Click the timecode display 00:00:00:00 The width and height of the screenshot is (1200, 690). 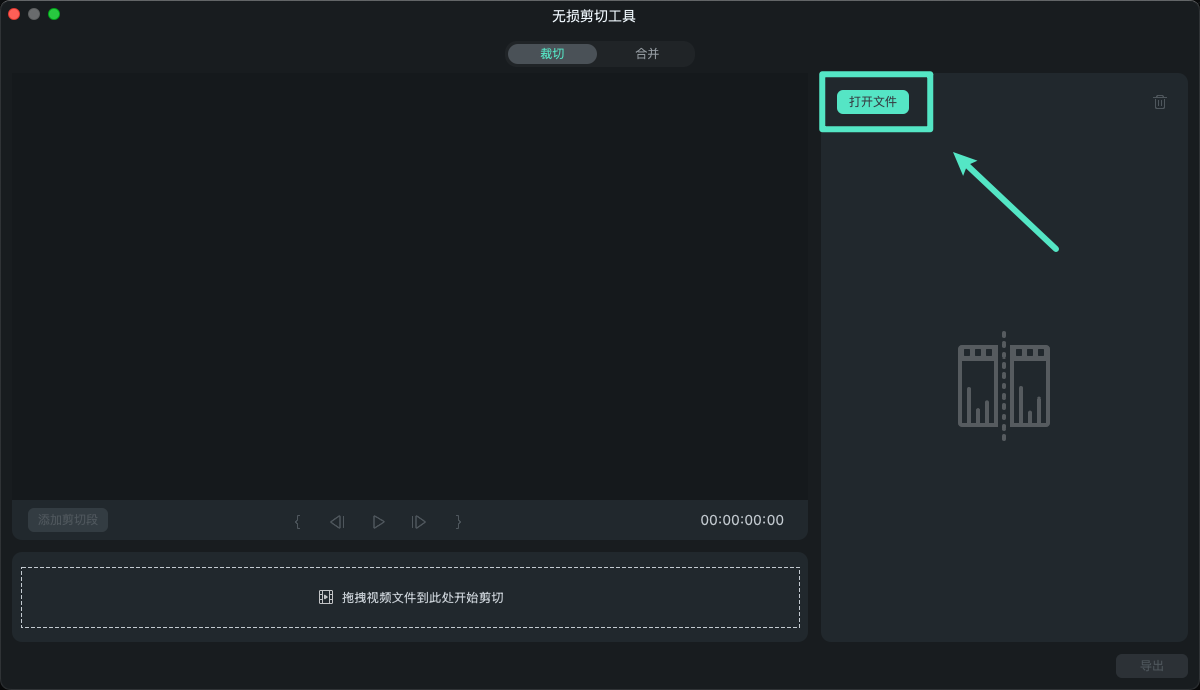[x=741, y=520]
